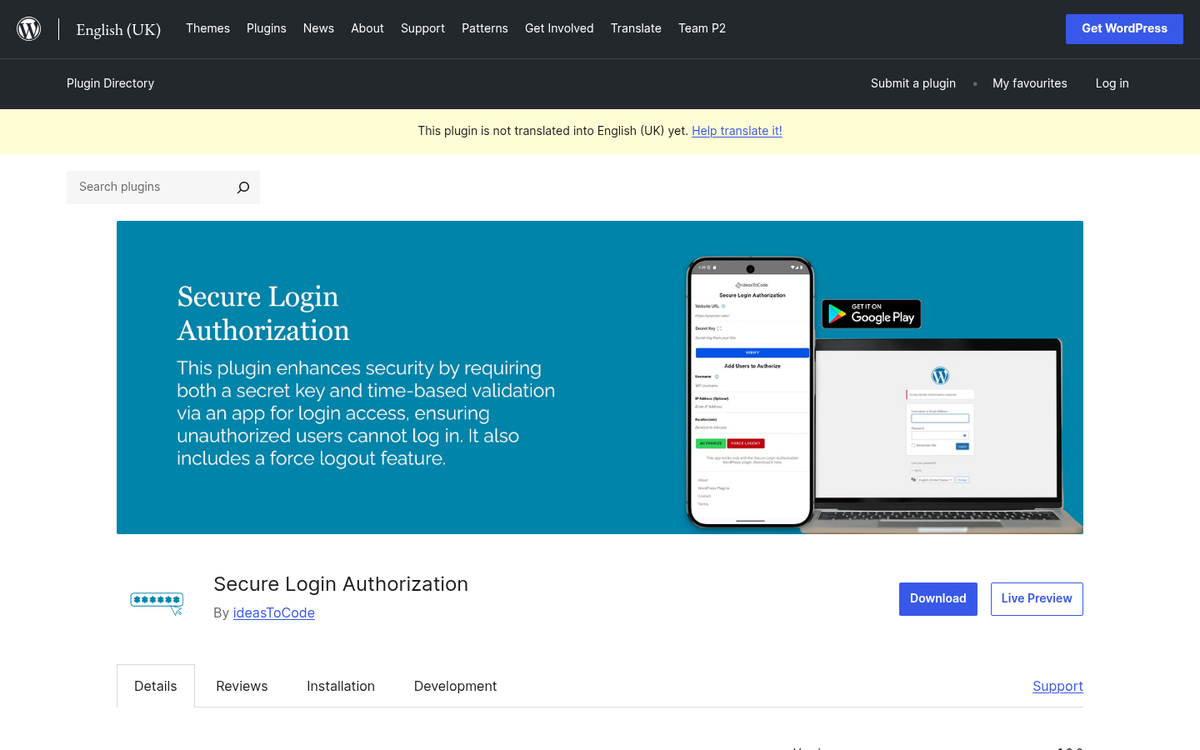Open the Patterns section
The height and width of the screenshot is (750, 1200).
[485, 28]
